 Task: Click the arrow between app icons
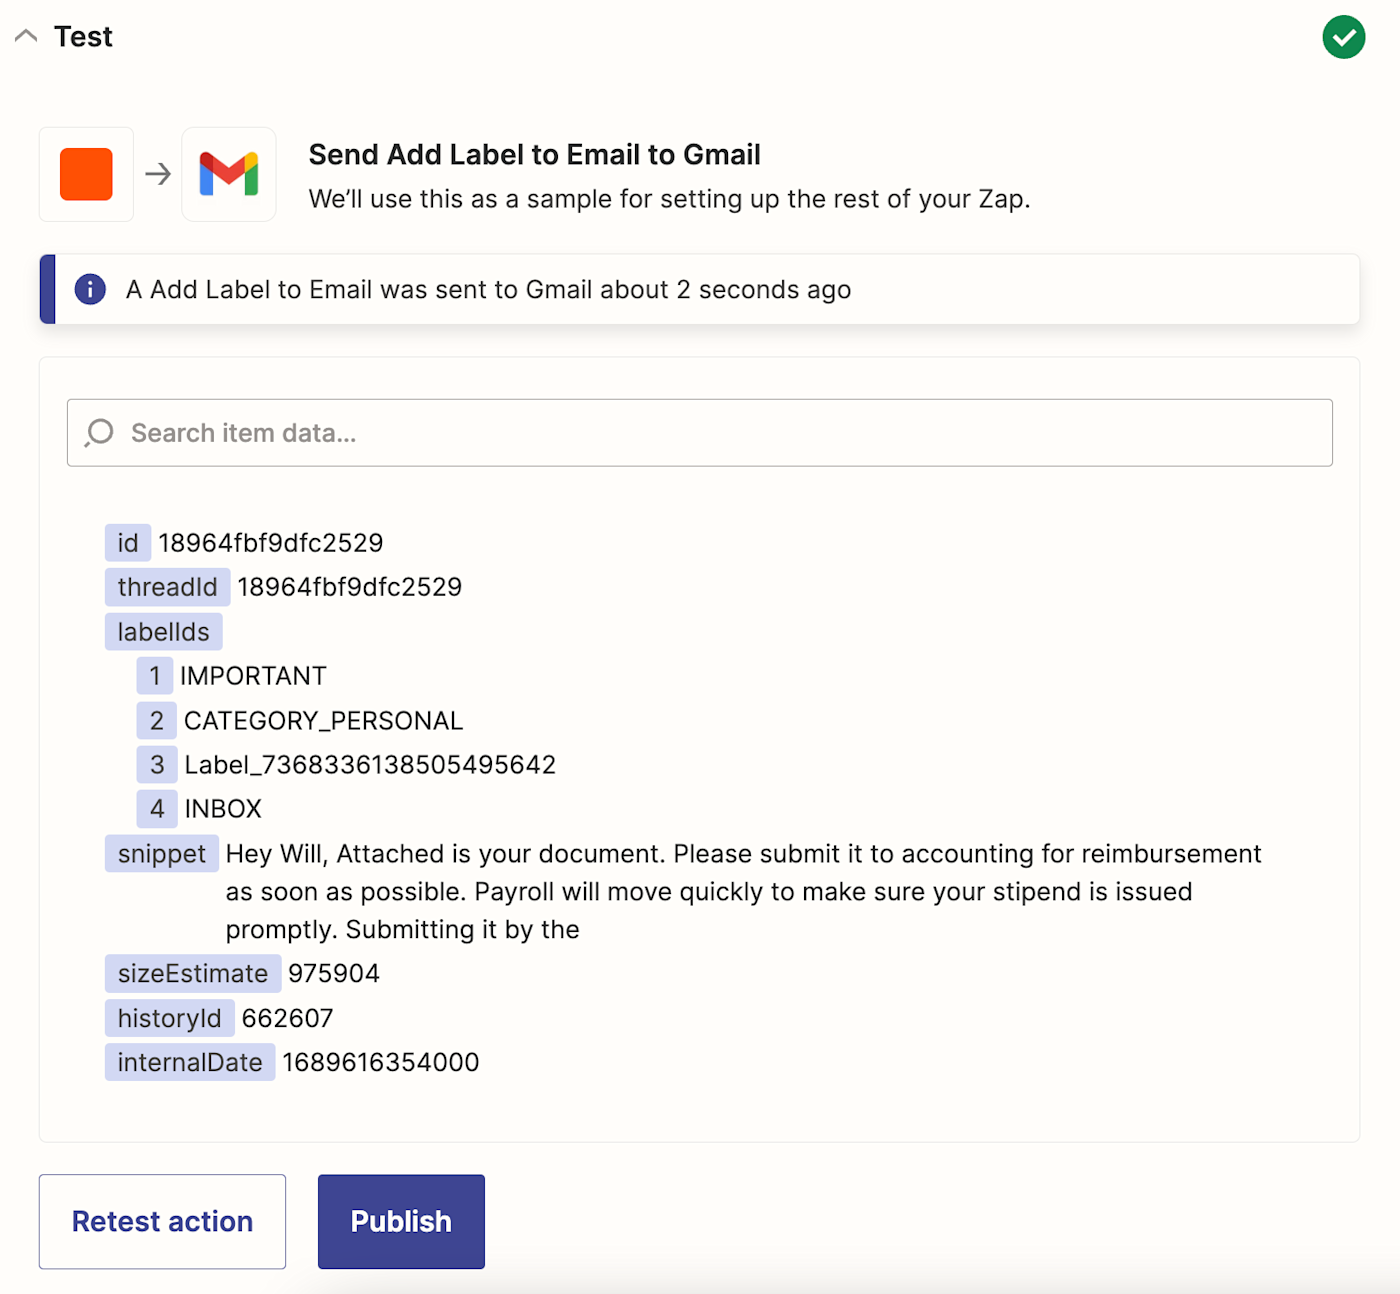[158, 174]
